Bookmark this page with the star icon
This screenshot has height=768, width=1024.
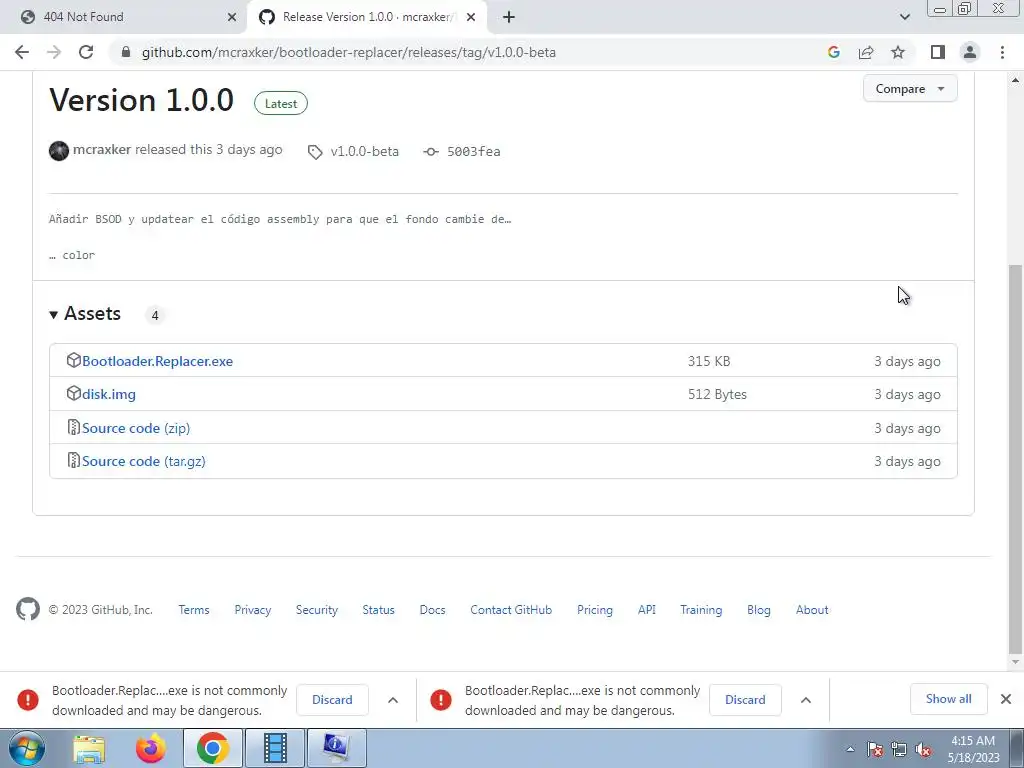(x=898, y=52)
